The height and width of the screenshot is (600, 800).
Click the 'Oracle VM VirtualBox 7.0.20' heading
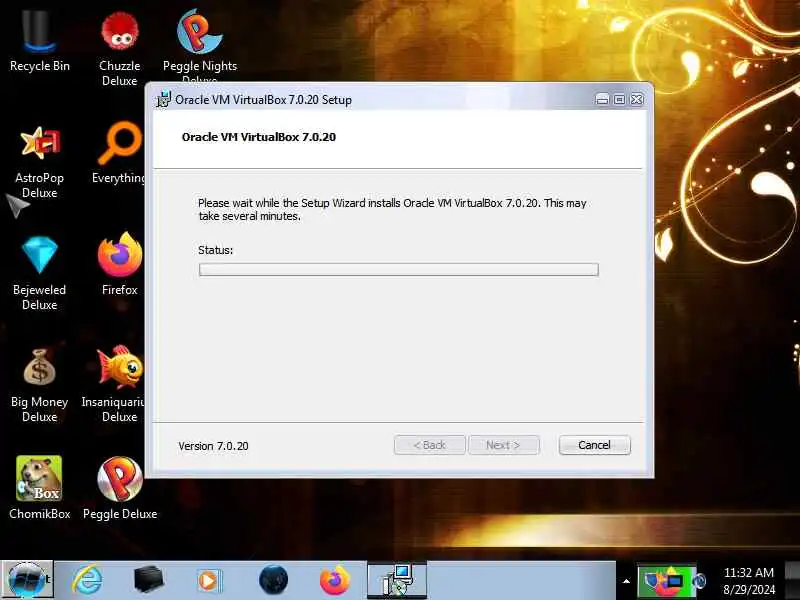coord(259,137)
